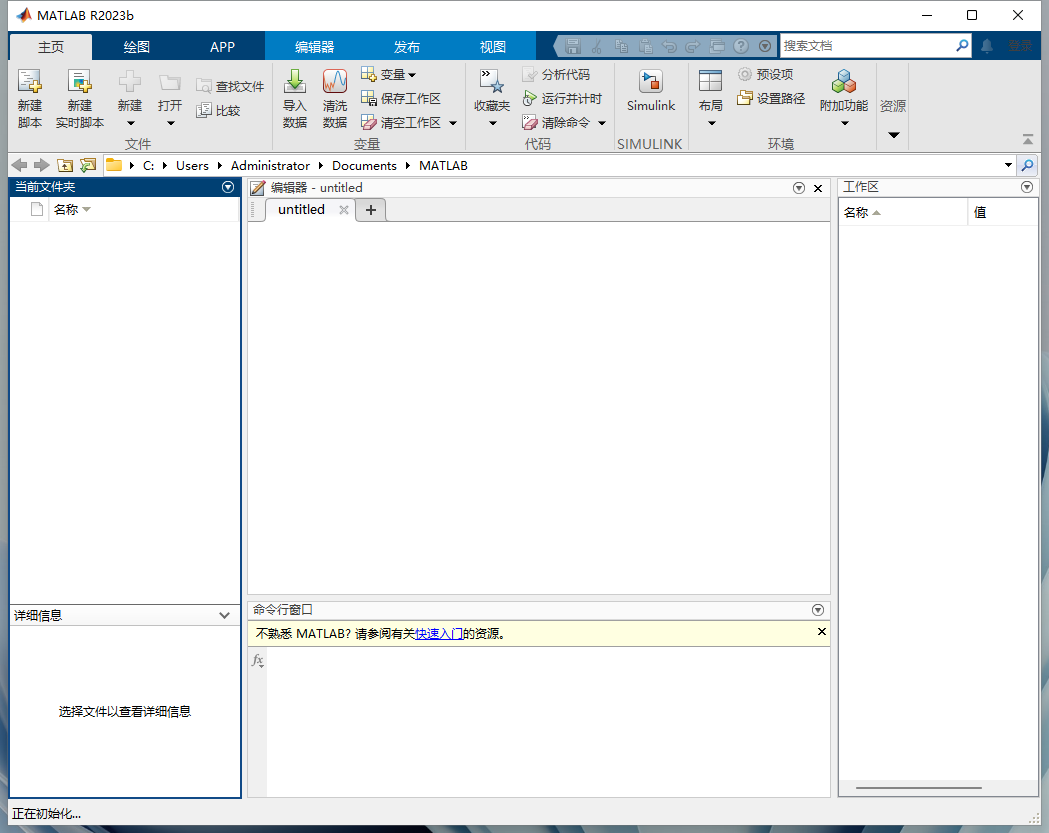Click the up one folder level icon
Viewport: 1049px width, 833px height.
[x=65, y=165]
